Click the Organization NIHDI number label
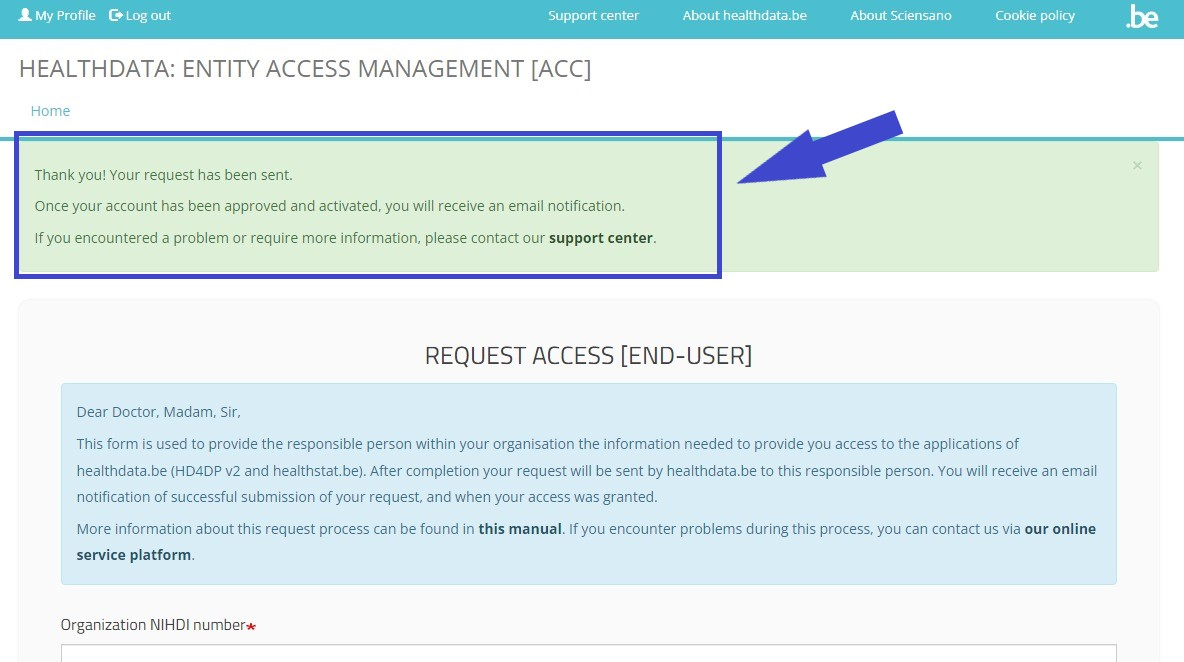 (x=152, y=625)
